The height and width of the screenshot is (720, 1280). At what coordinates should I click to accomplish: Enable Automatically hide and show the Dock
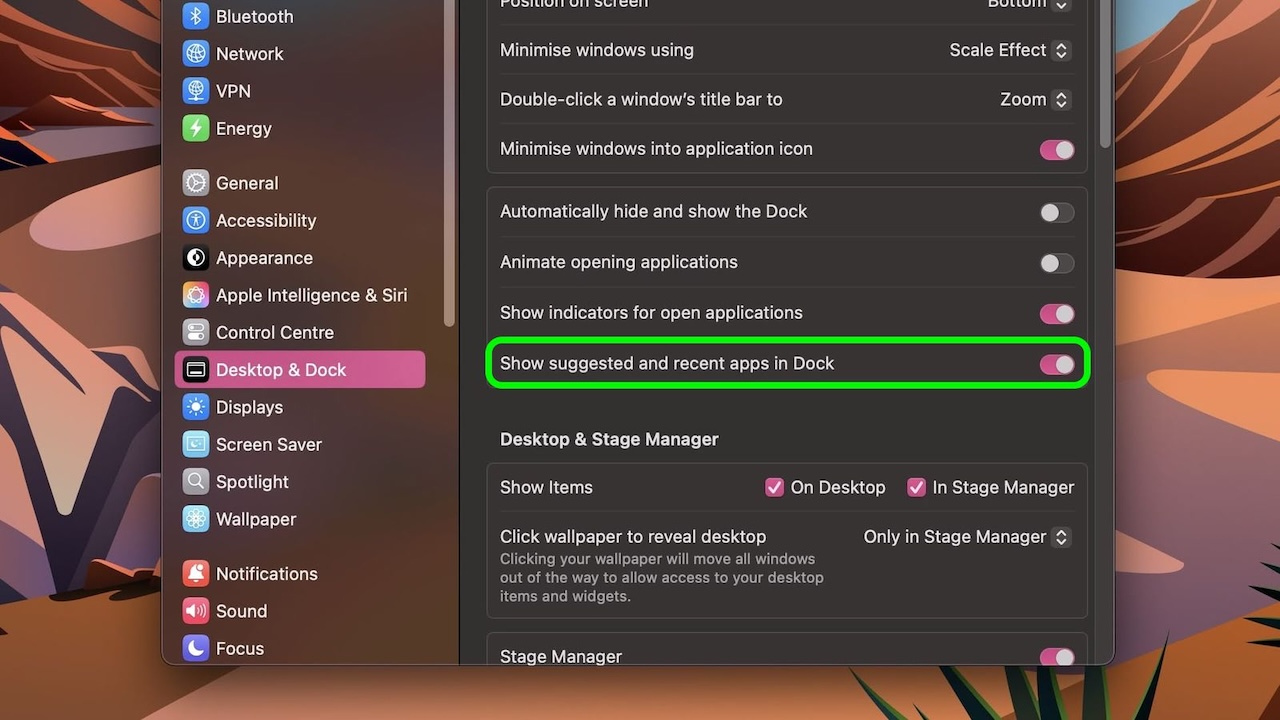pos(1056,212)
